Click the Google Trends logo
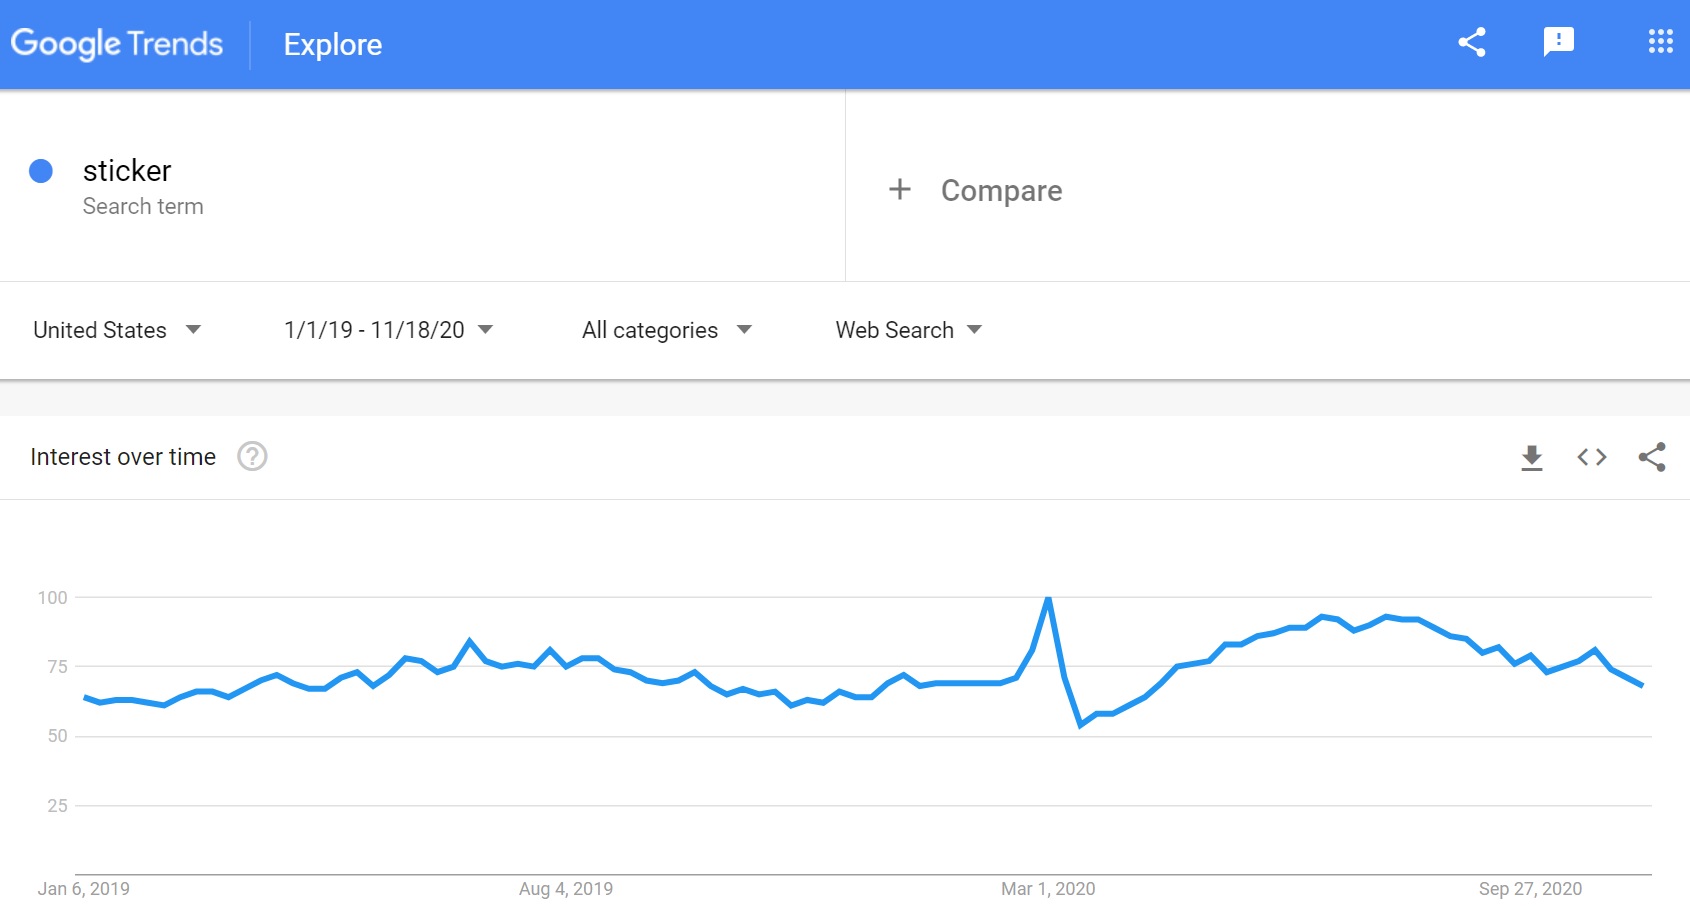 [x=117, y=44]
